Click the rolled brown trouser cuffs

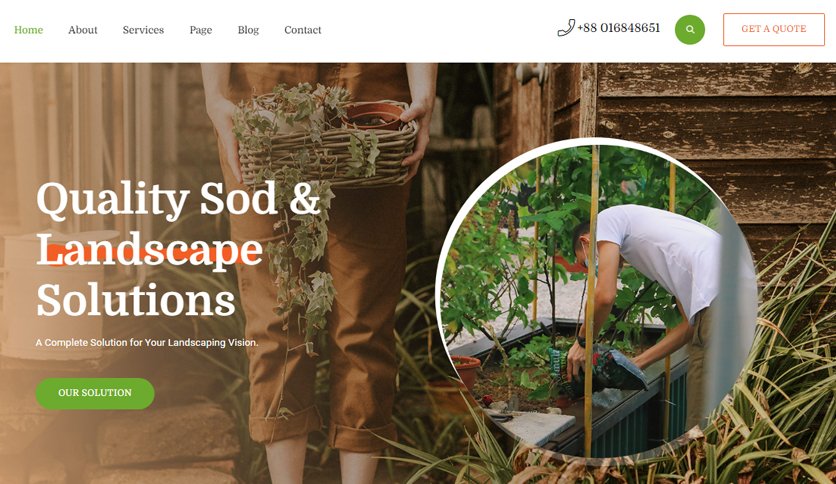[323, 432]
